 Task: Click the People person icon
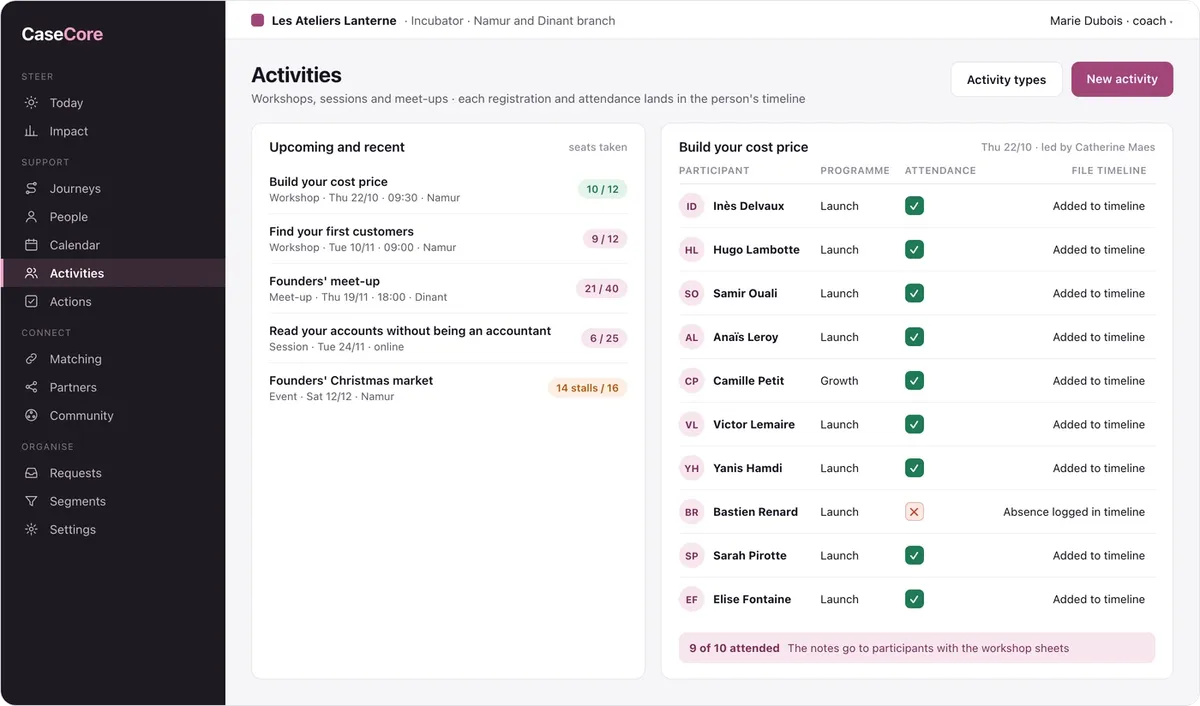tap(31, 217)
